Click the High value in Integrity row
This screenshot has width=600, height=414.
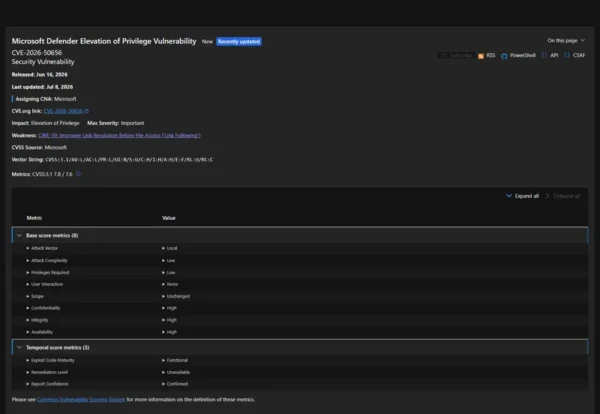point(172,320)
